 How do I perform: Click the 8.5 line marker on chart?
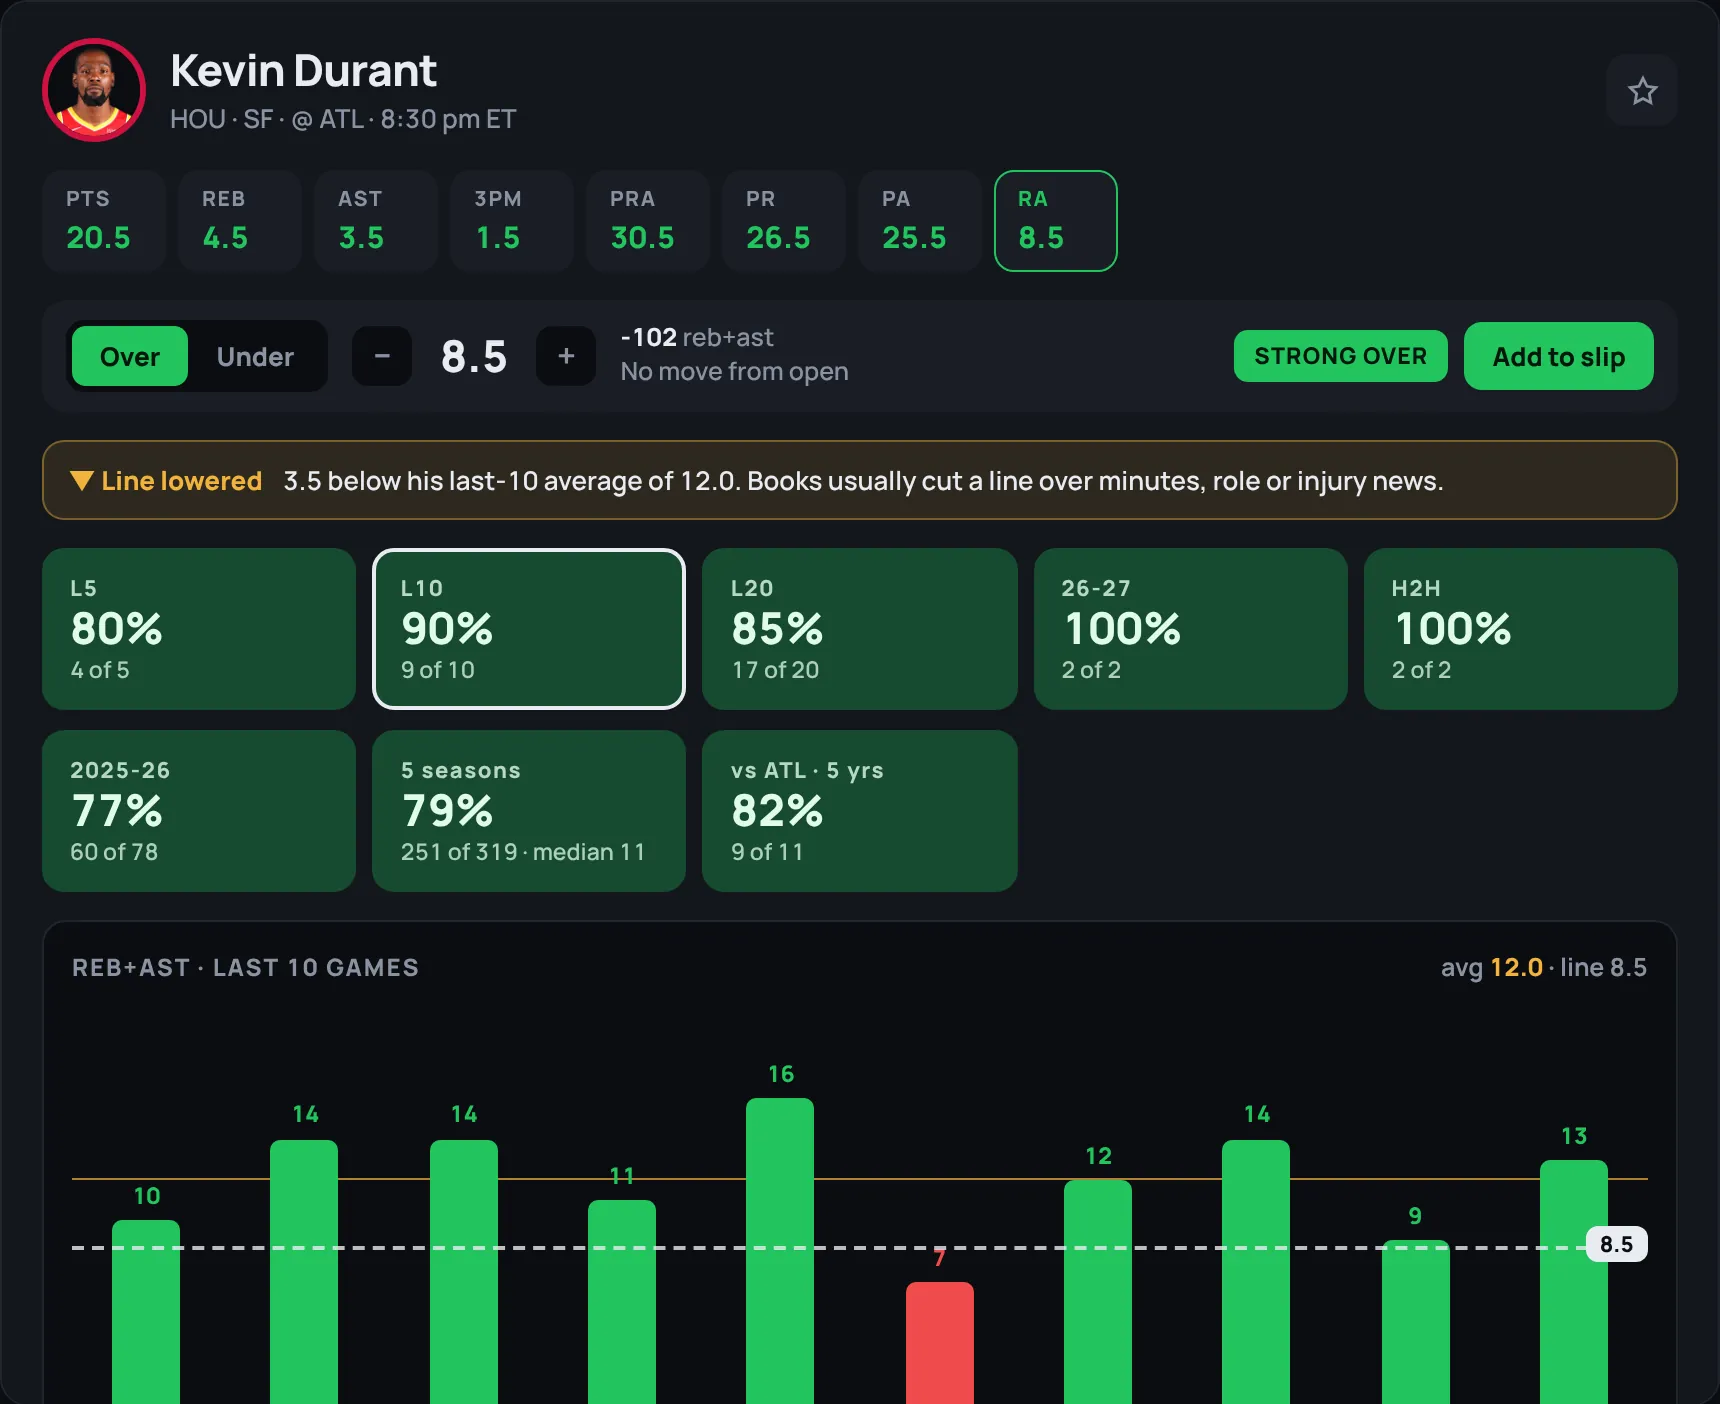point(1616,1244)
